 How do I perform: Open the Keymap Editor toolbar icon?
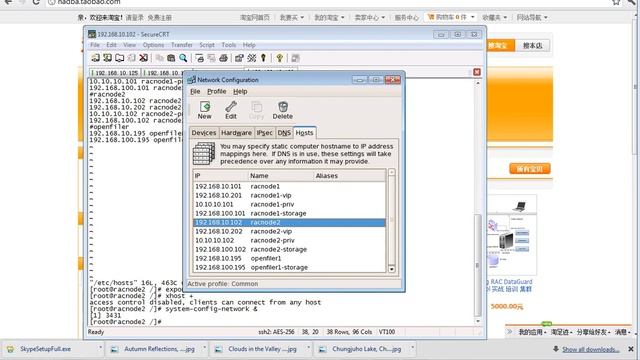251,58
